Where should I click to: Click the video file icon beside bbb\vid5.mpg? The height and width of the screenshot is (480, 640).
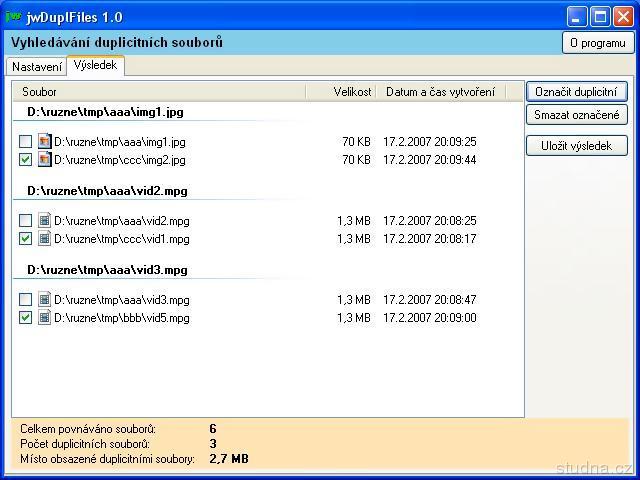pyautogui.click(x=44, y=318)
